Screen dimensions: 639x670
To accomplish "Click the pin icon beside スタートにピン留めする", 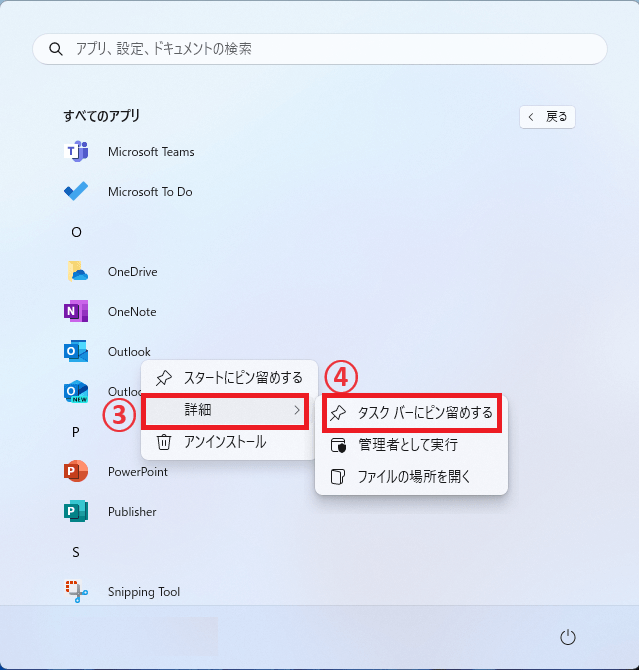I will [x=164, y=378].
